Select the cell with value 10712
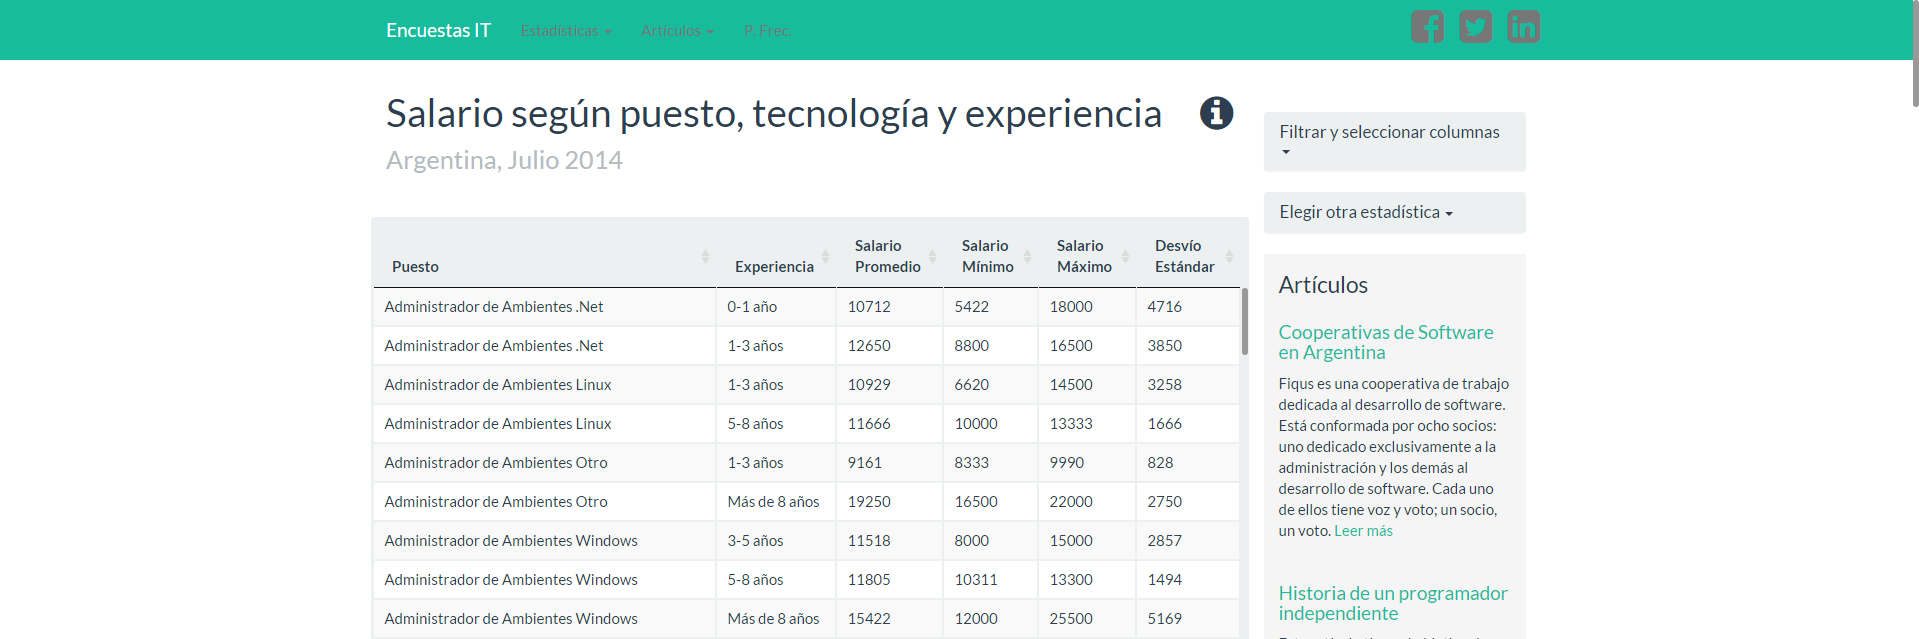The image size is (1919, 639). (x=890, y=307)
